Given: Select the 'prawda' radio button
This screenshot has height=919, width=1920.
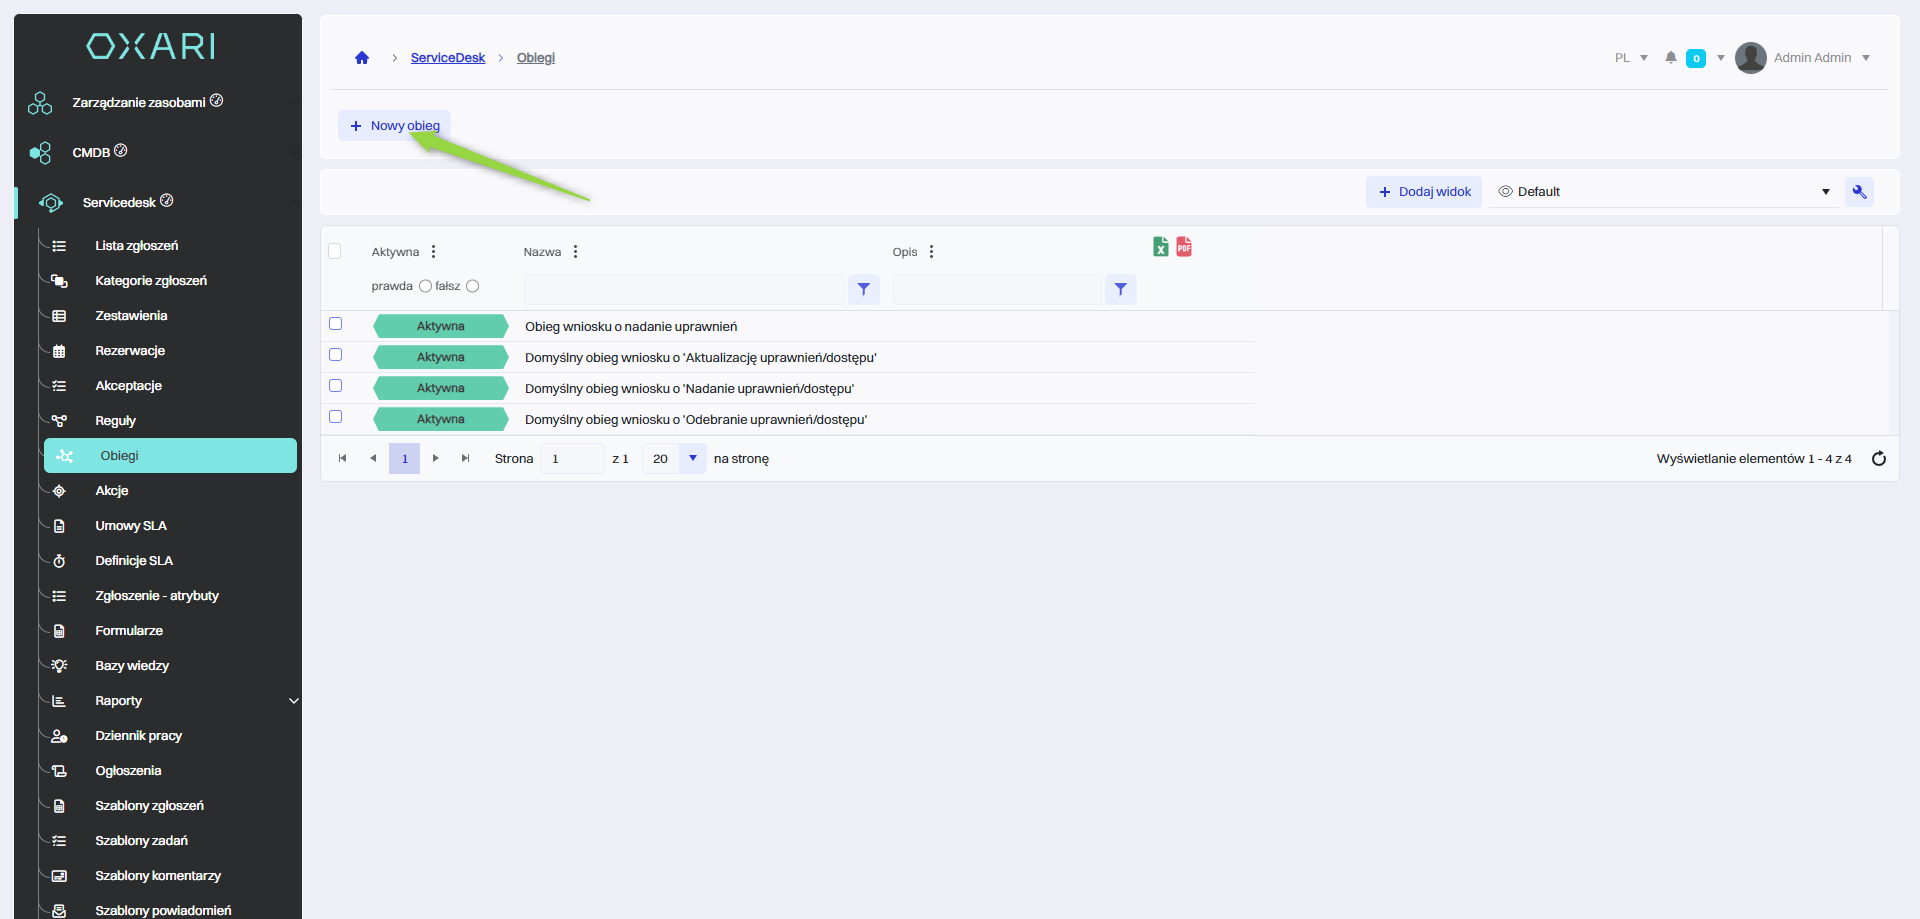Looking at the screenshot, I should 425,286.
